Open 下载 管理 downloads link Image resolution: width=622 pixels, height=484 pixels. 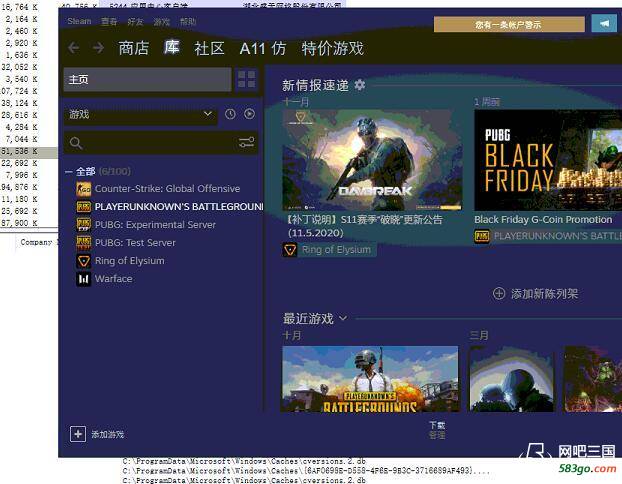(x=437, y=430)
